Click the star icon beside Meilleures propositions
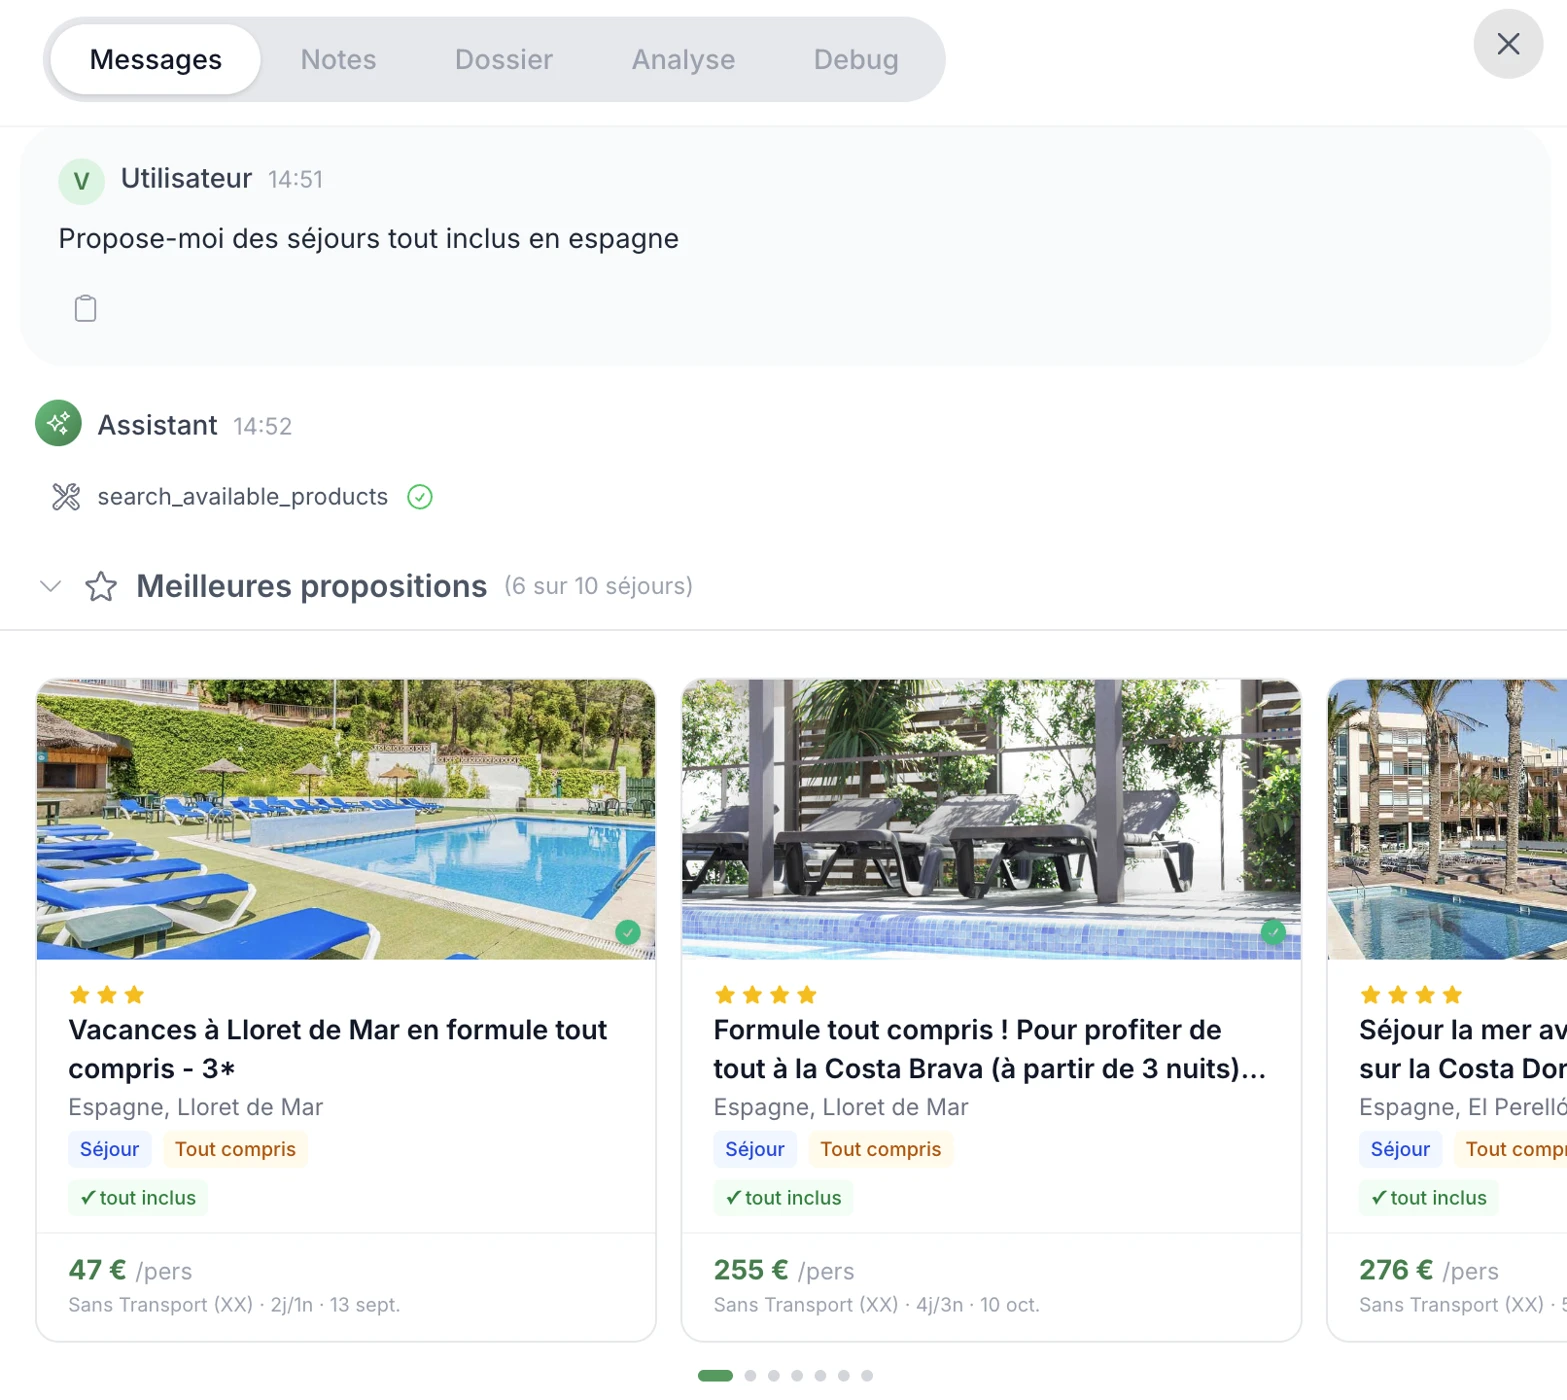Viewport: 1567px width, 1400px height. click(x=101, y=586)
